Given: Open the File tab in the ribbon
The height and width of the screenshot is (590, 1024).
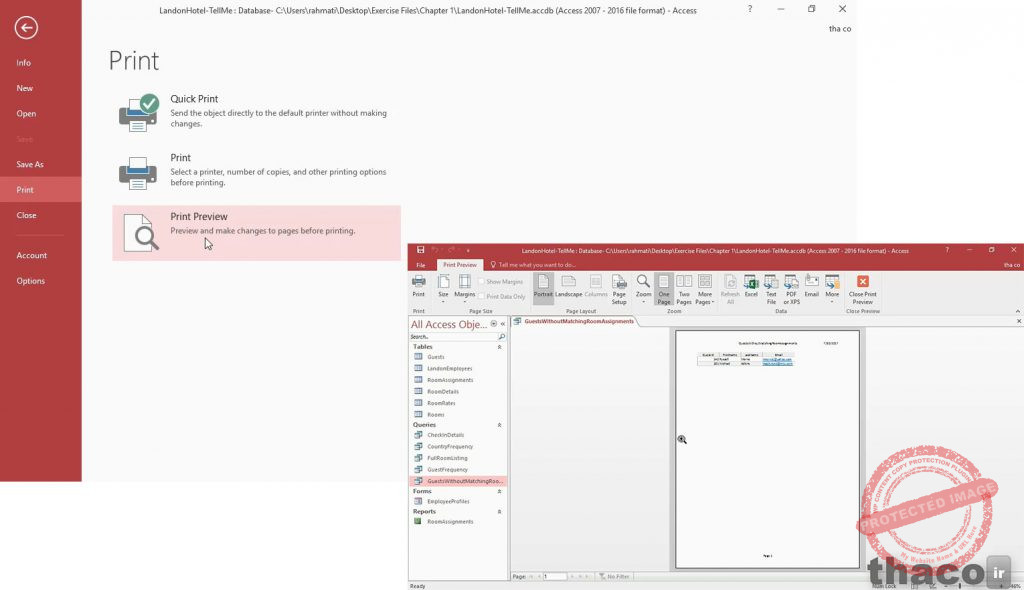Looking at the screenshot, I should tap(421, 265).
